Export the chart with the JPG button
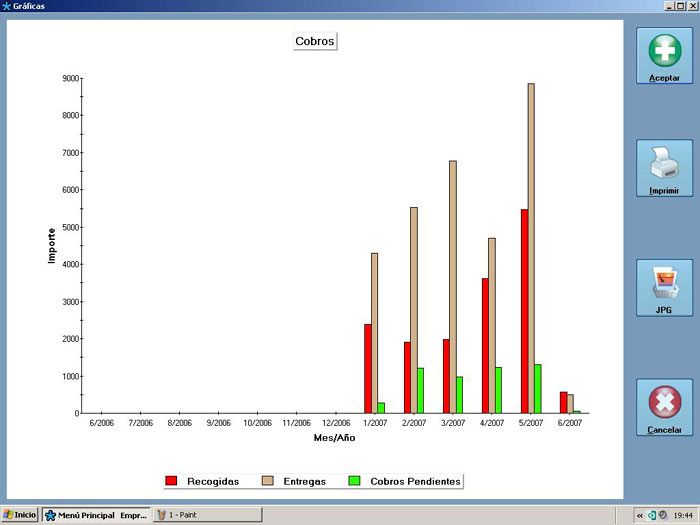This screenshot has width=700, height=525. [664, 288]
